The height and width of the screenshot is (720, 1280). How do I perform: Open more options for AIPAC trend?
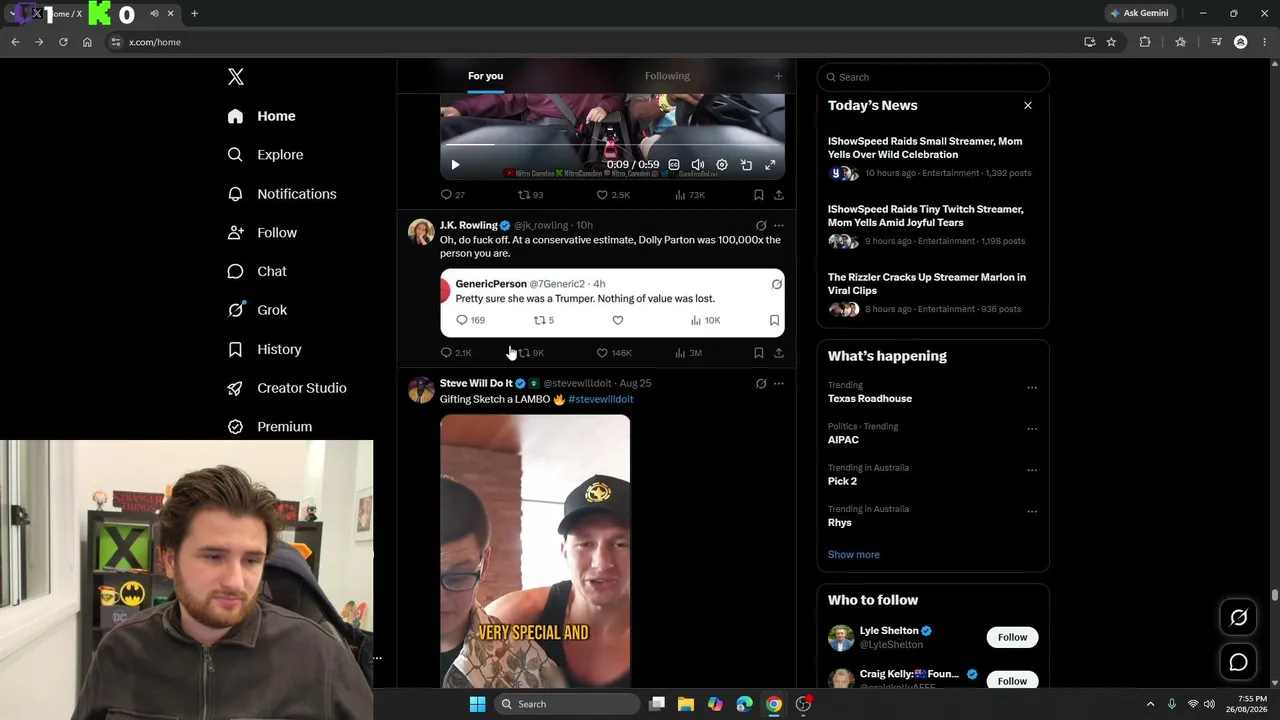point(1032,429)
